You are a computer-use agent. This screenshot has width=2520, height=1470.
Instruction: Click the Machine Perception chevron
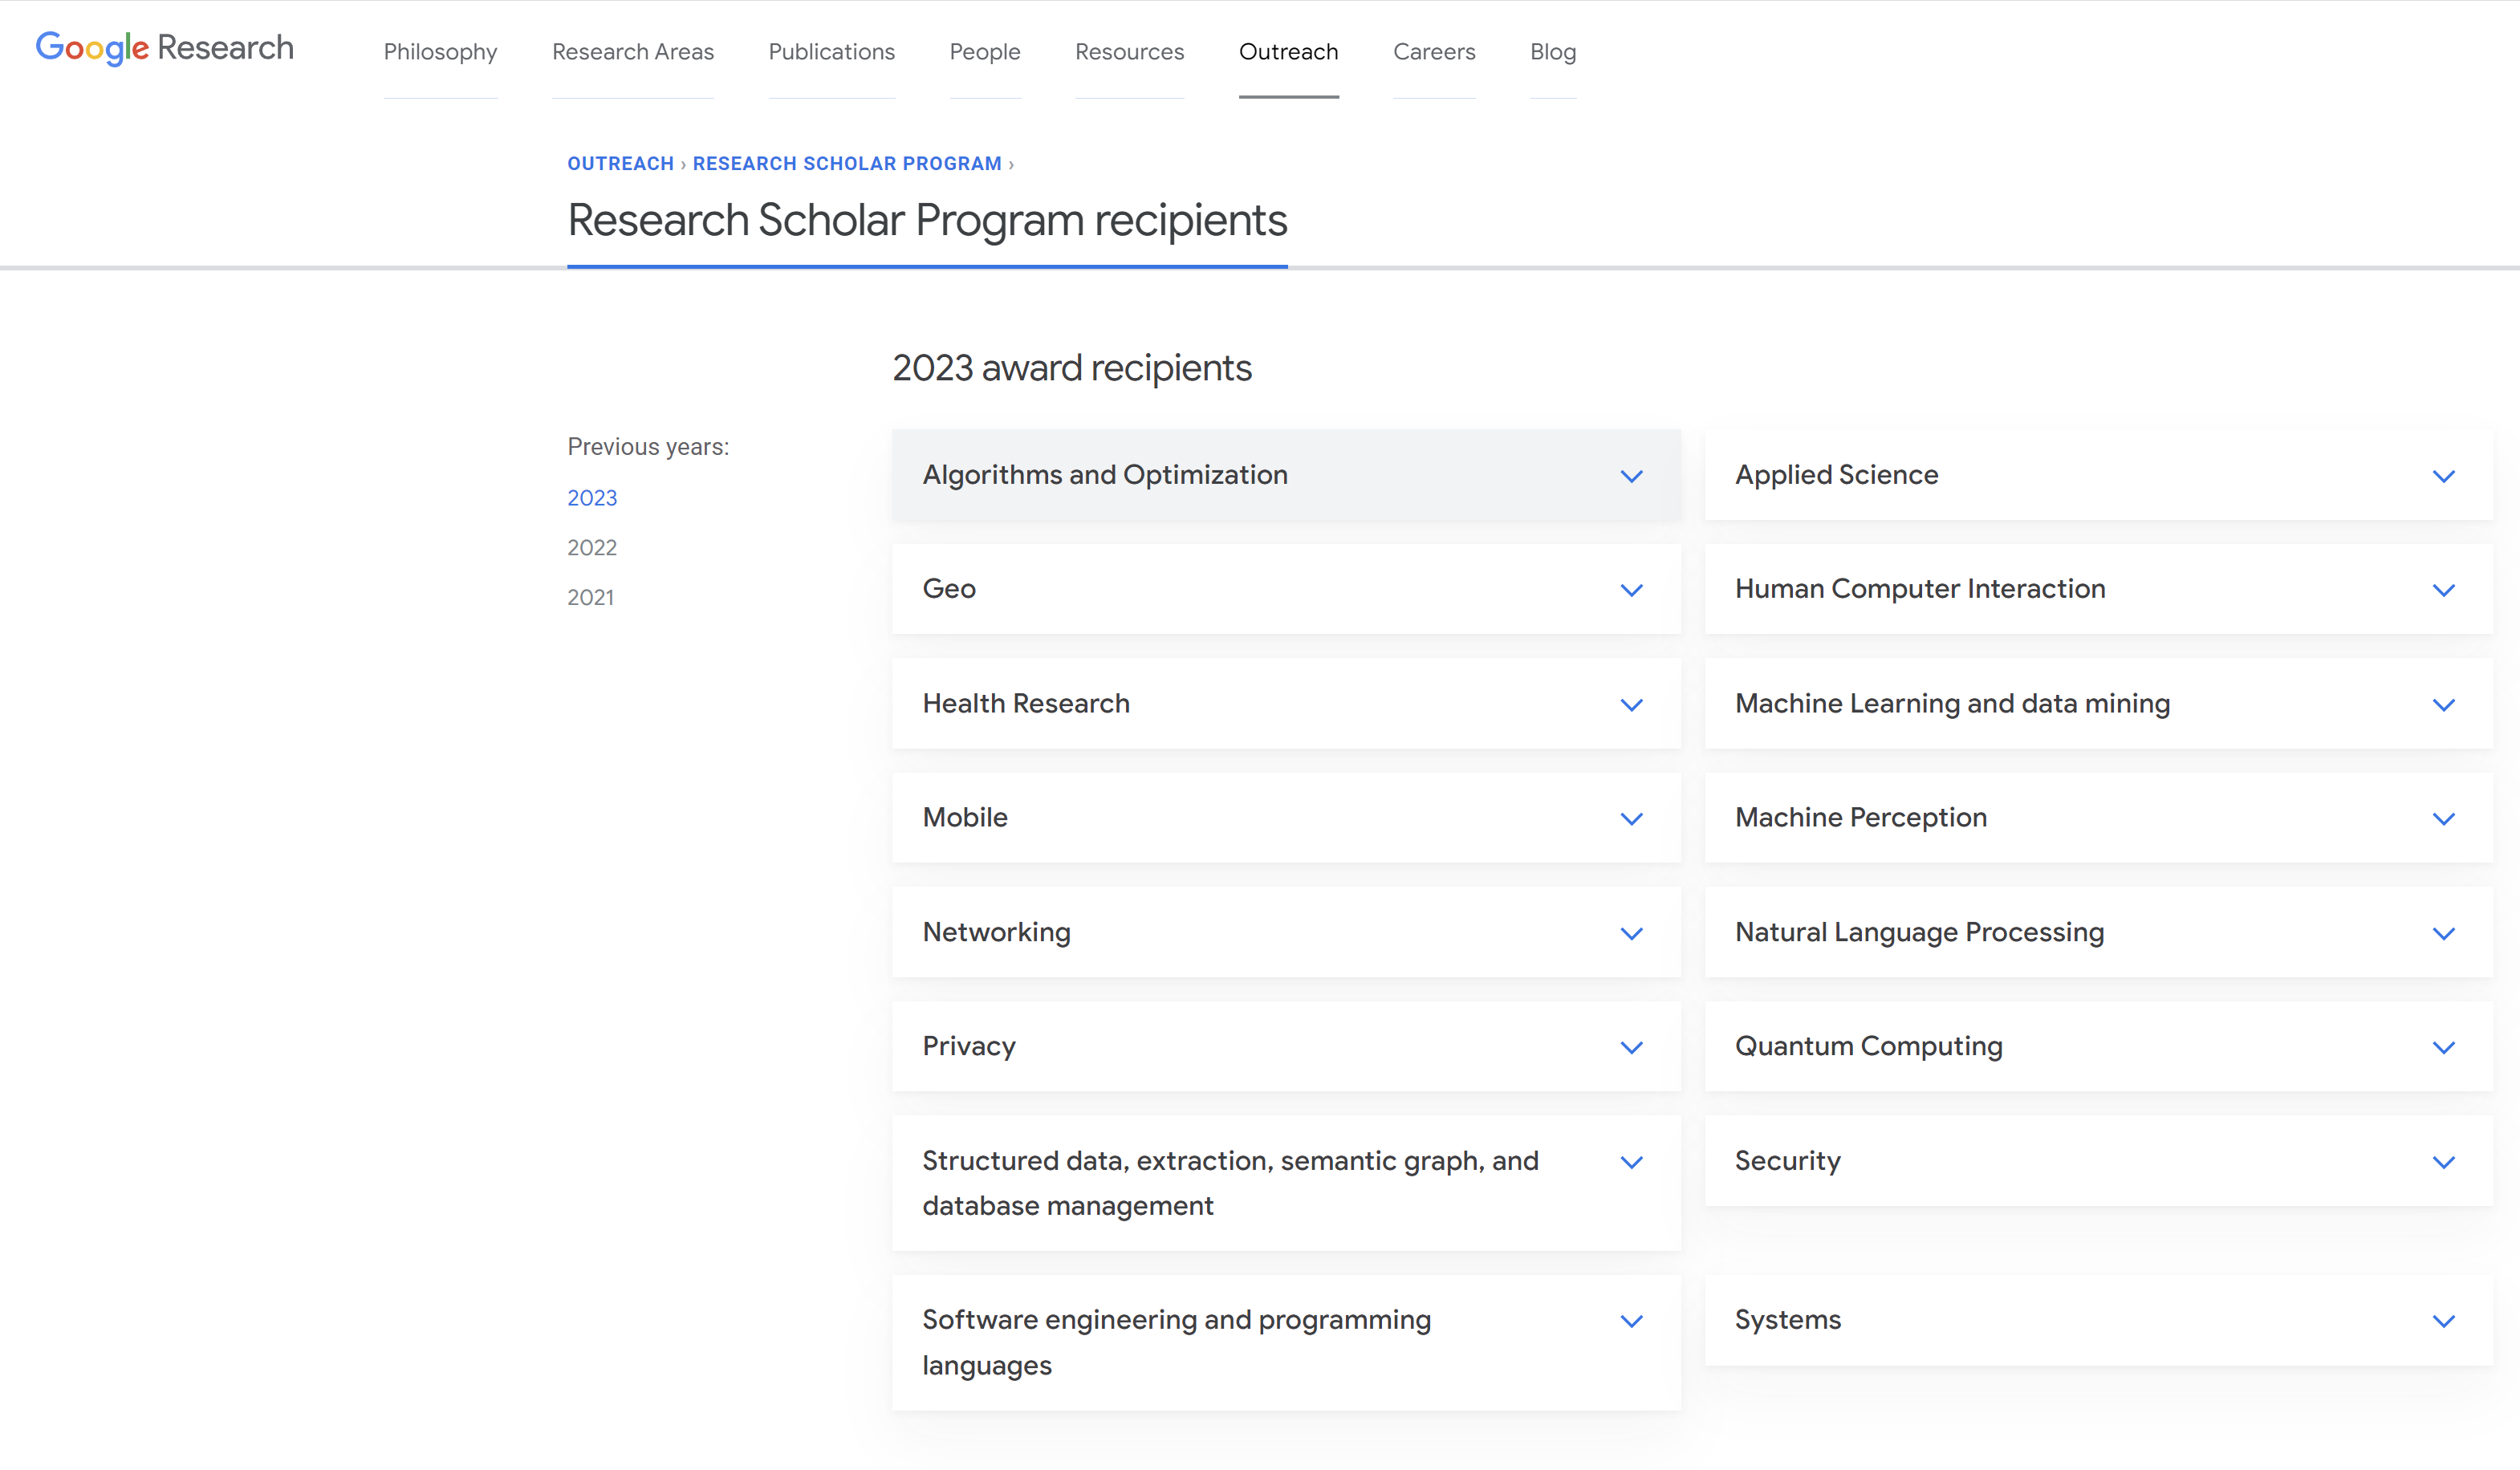[x=2443, y=819]
